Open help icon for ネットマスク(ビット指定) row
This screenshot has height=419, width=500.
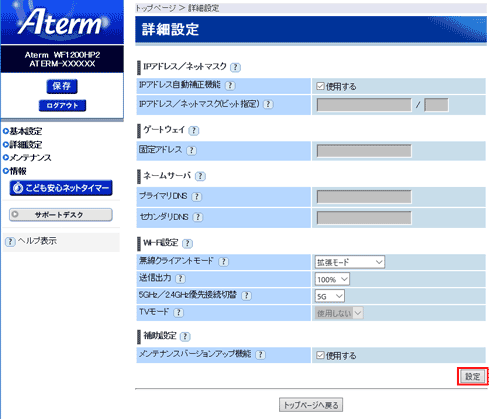point(268,104)
